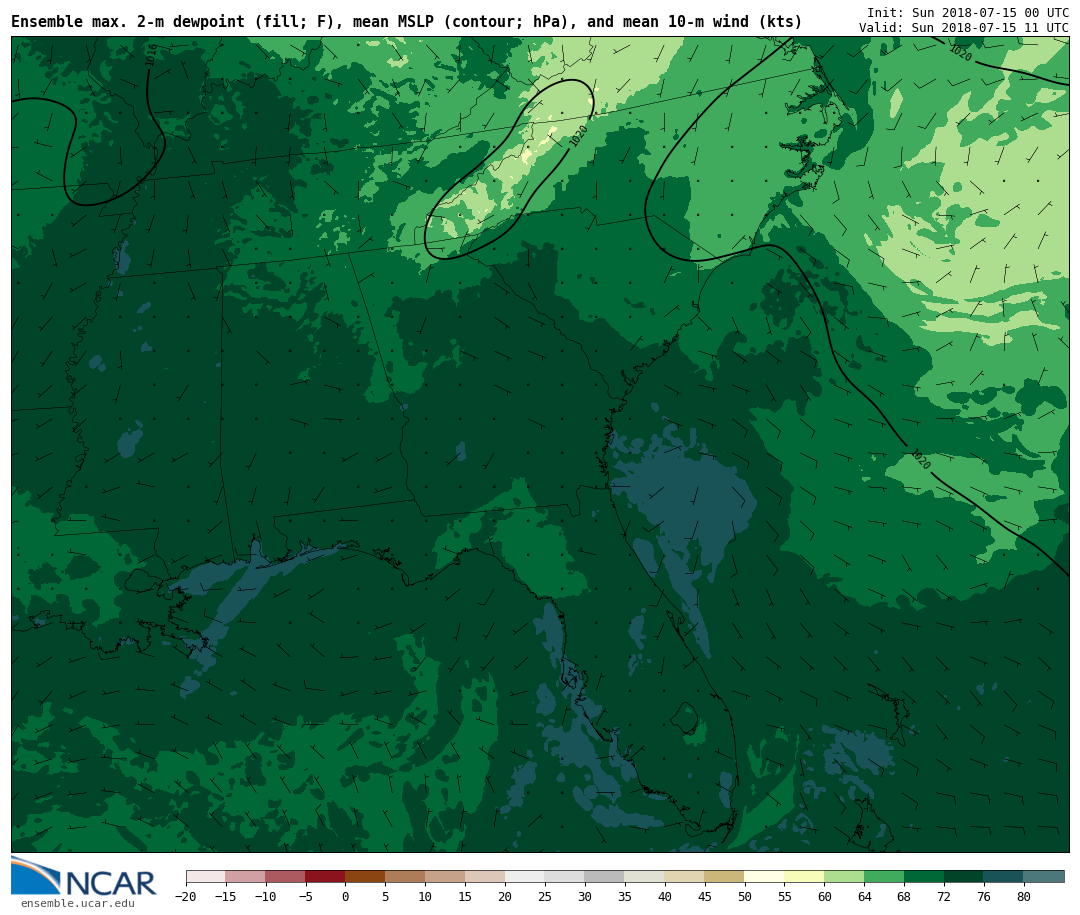Click the plot title about ensemble max dewpoint
The width and height of the screenshot is (1080, 915).
406,22
